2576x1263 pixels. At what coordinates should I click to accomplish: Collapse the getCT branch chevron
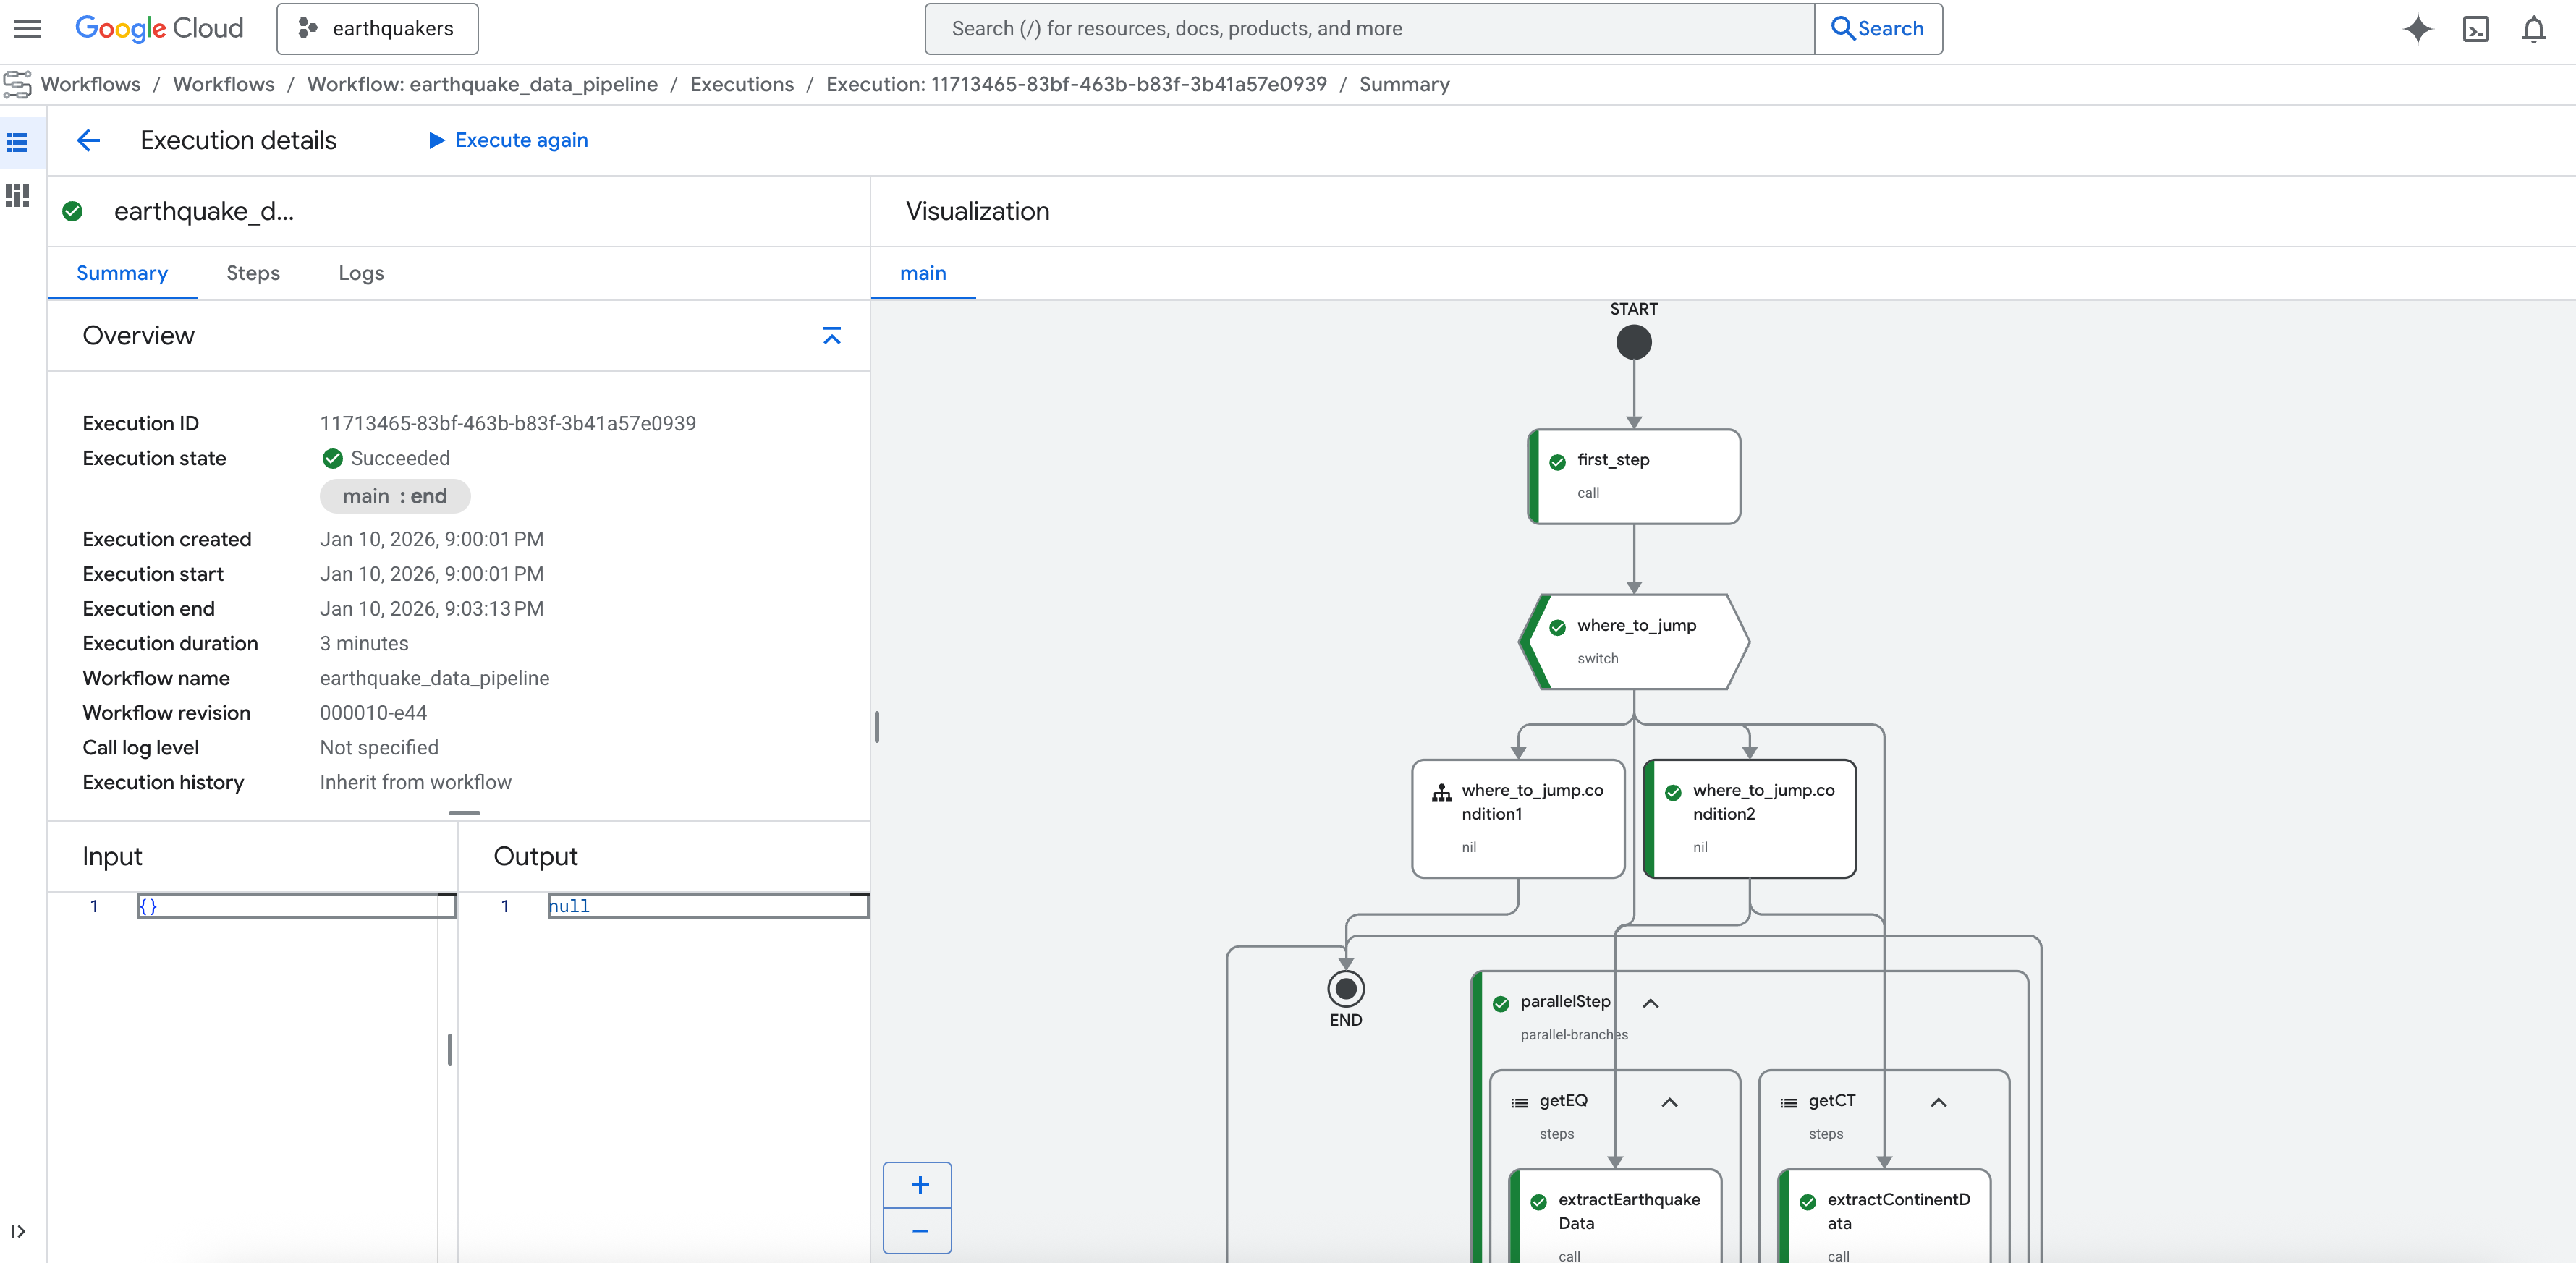1938,1102
